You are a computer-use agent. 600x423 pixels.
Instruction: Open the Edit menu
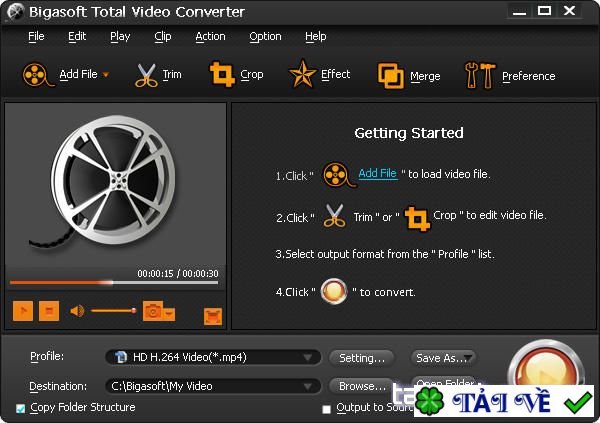click(x=77, y=36)
